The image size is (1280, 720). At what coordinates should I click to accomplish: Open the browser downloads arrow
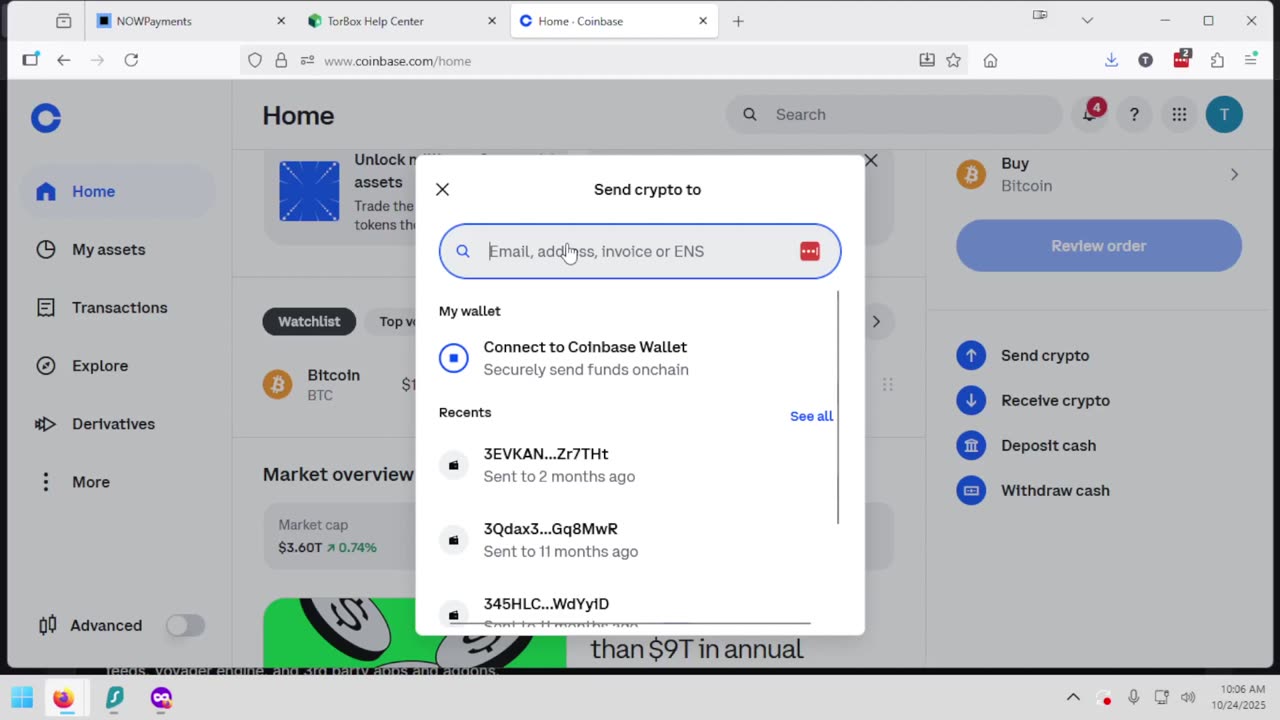coord(1111,60)
